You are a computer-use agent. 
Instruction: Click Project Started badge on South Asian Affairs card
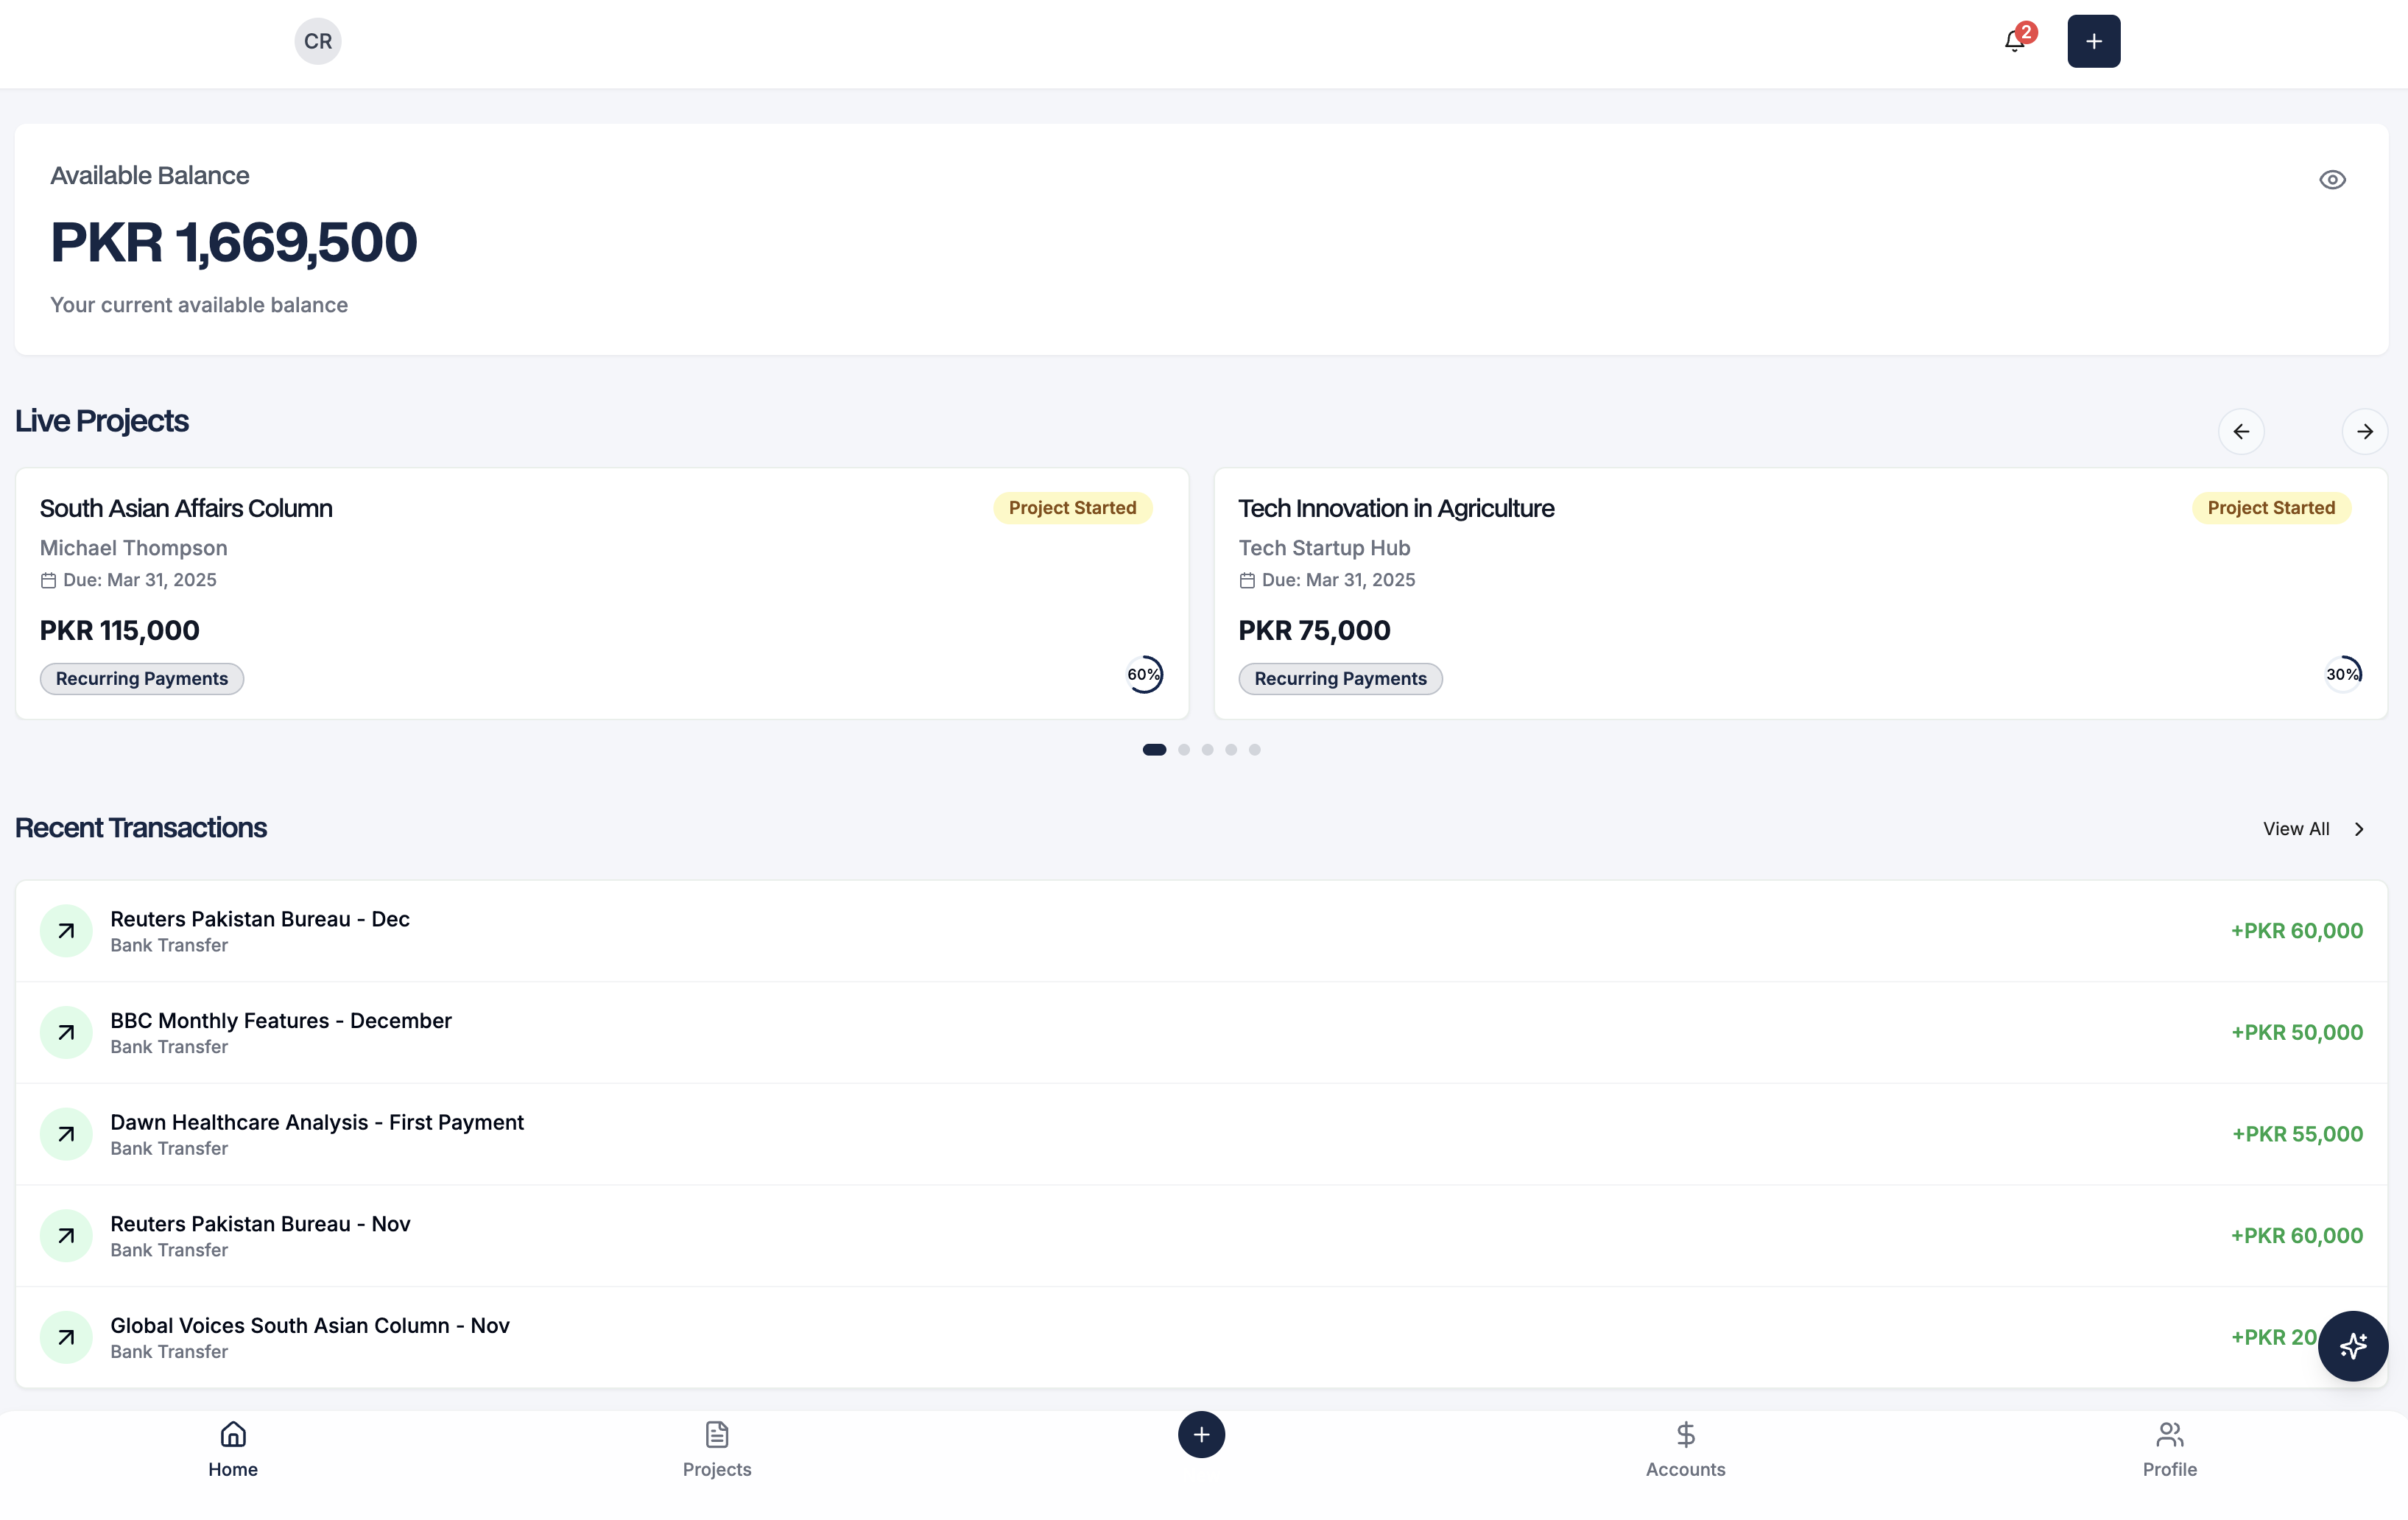pyautogui.click(x=1072, y=508)
